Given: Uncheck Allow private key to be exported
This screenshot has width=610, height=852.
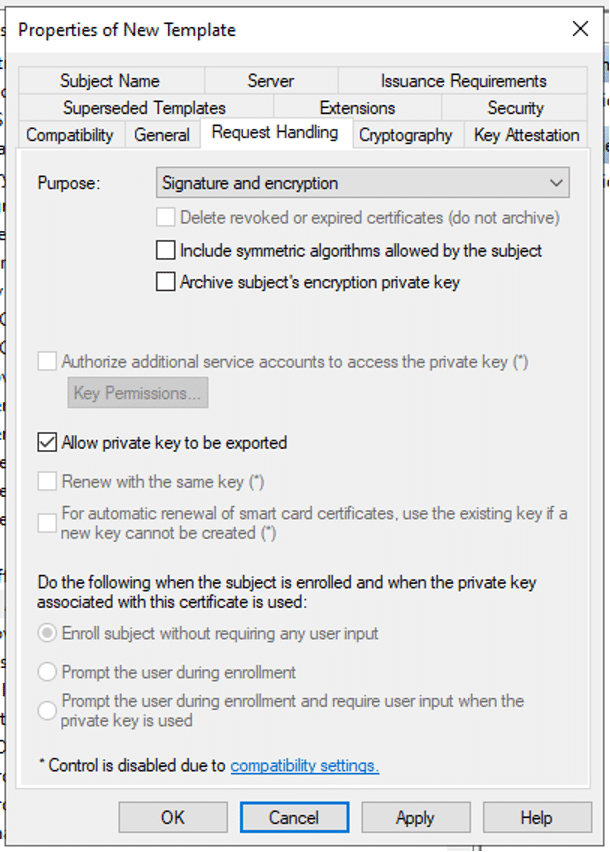Looking at the screenshot, I should (x=47, y=442).
